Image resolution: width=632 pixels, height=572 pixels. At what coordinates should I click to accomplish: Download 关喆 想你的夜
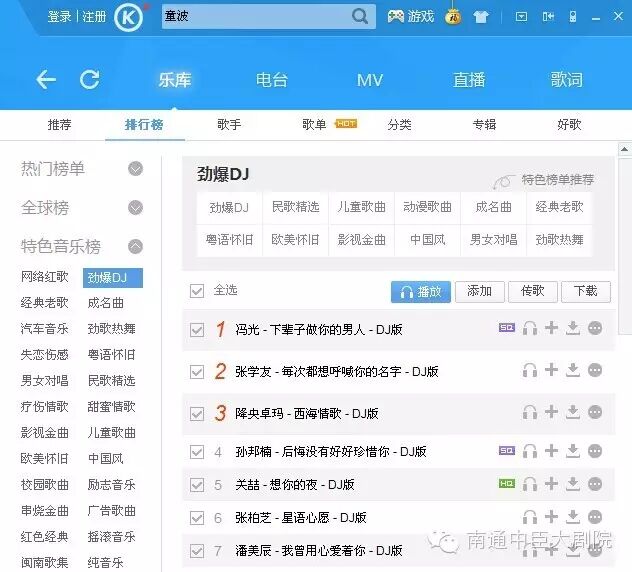point(573,484)
